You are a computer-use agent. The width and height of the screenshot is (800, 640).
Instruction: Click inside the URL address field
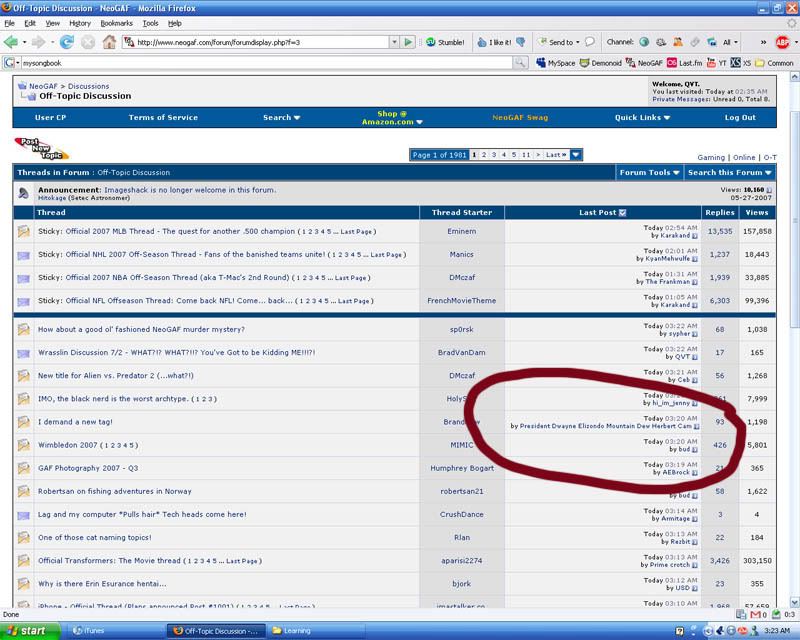pos(262,42)
